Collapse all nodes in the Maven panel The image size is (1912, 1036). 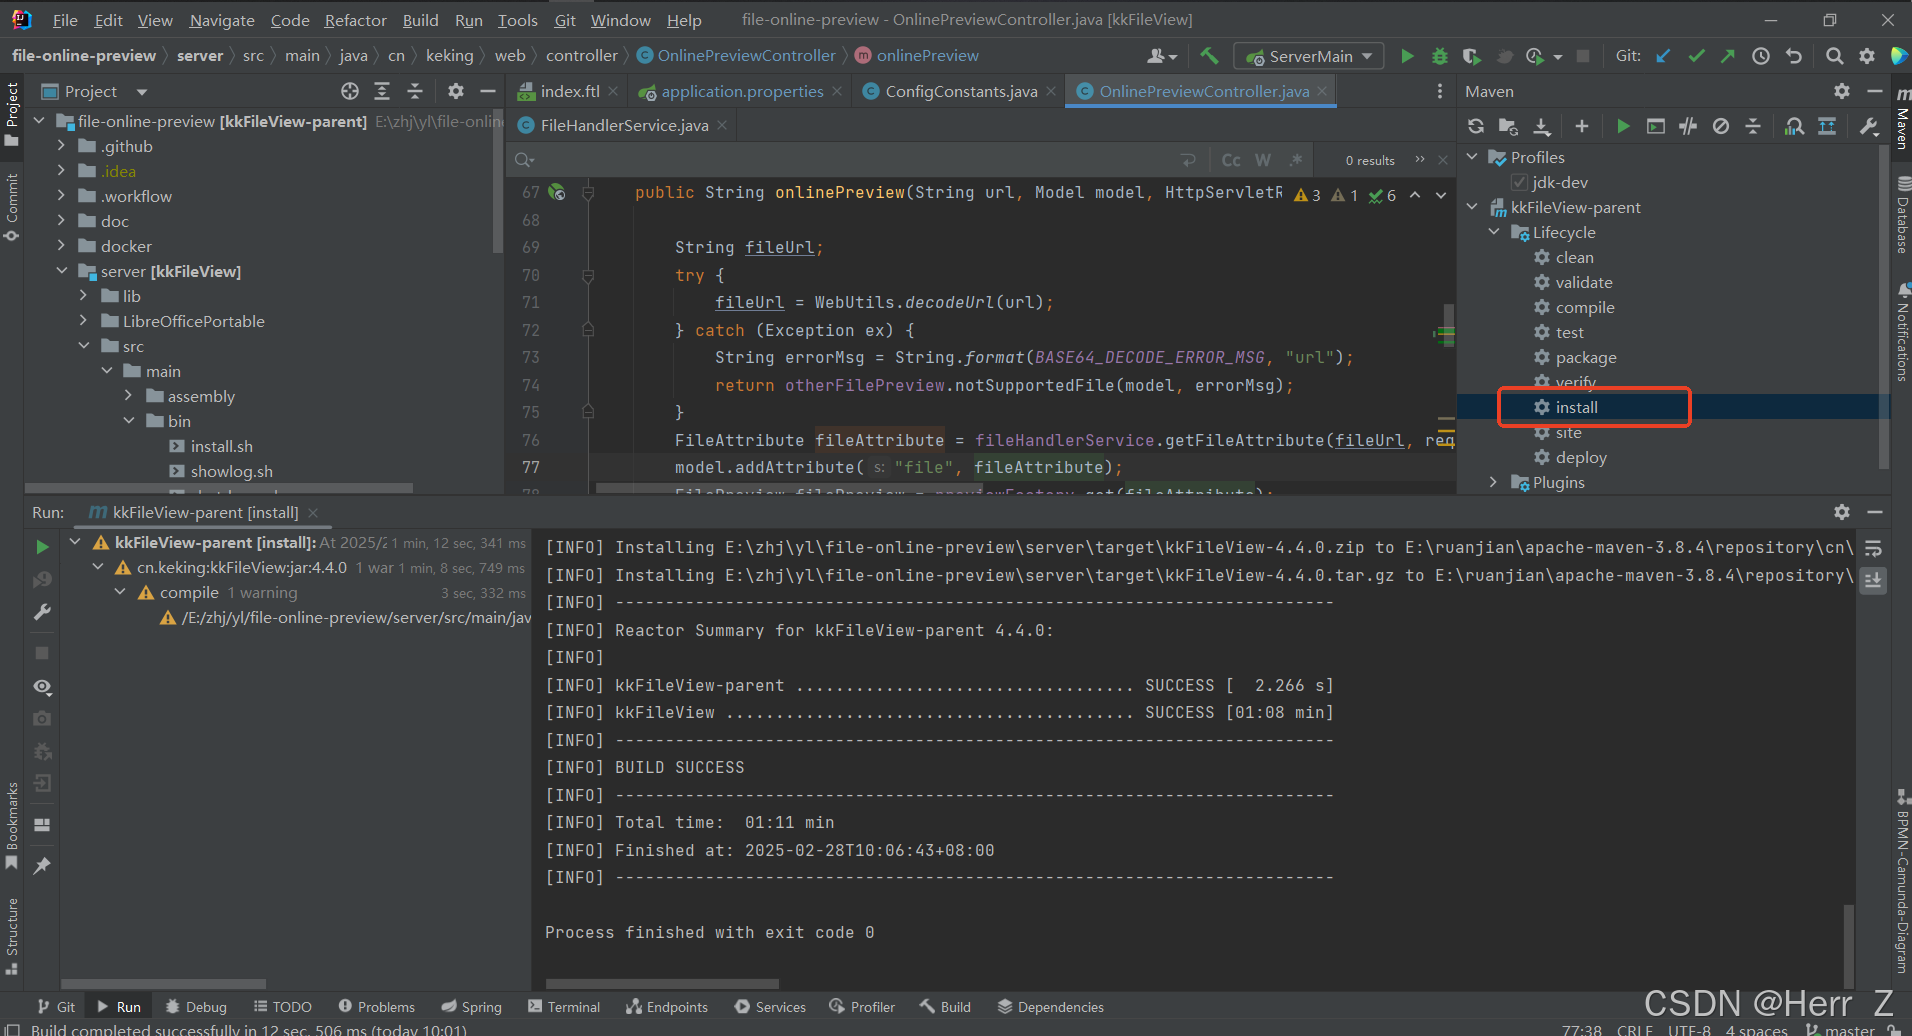click(x=1755, y=126)
